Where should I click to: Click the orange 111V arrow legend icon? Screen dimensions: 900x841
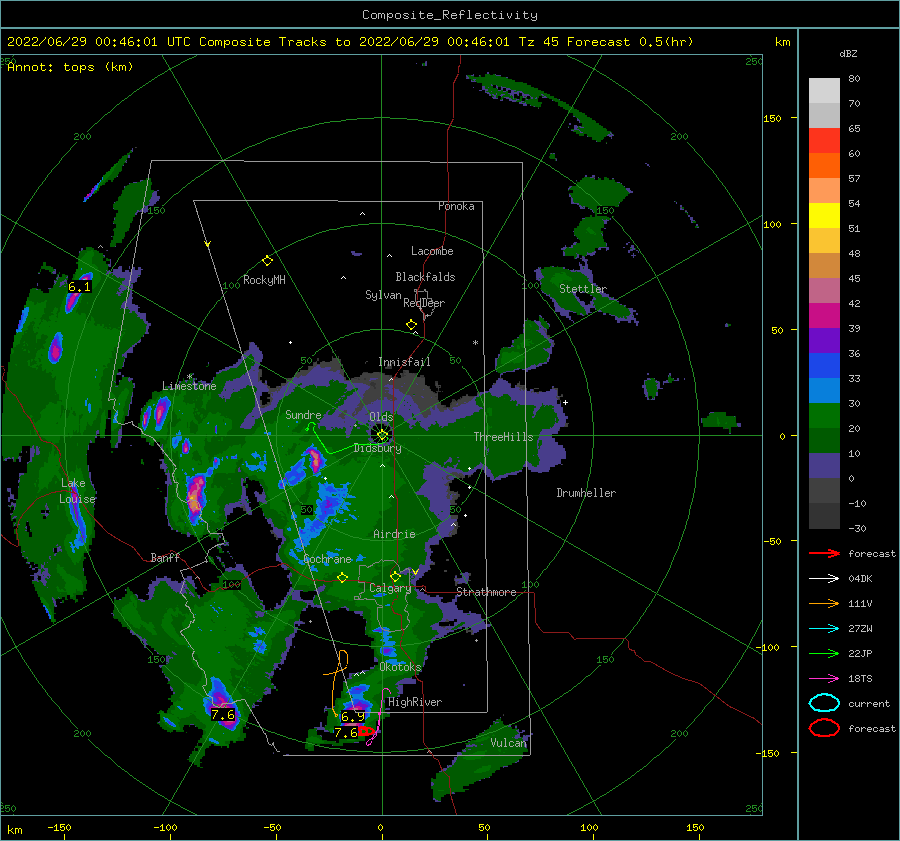pyautogui.click(x=825, y=603)
